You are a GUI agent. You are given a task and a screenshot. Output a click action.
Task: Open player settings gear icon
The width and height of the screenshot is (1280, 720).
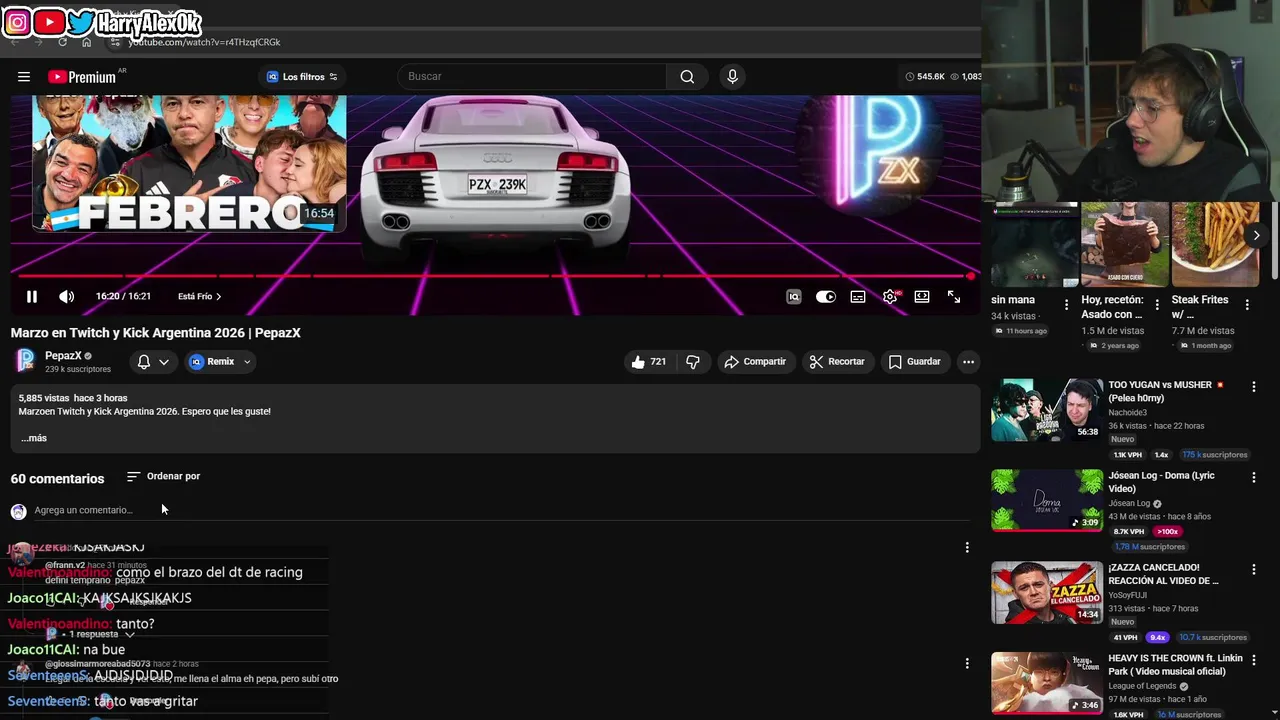pos(890,297)
